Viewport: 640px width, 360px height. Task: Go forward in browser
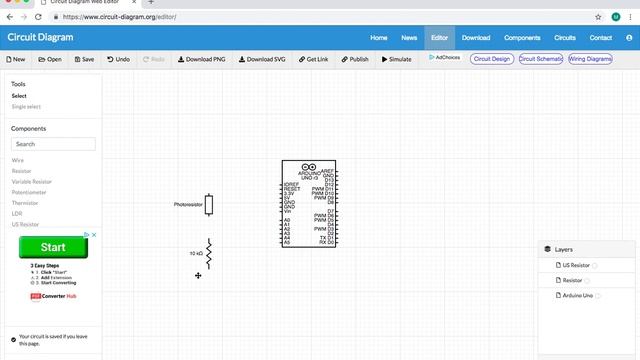click(24, 17)
